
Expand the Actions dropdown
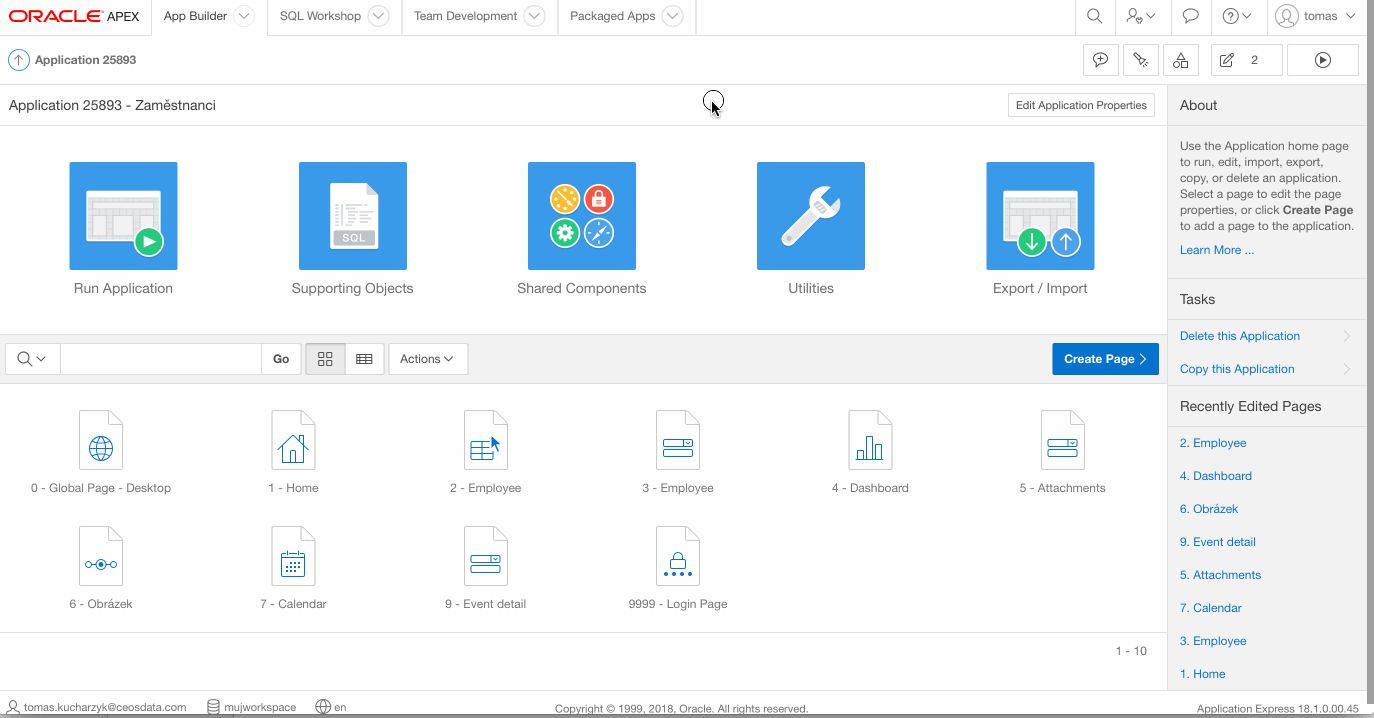pos(427,359)
